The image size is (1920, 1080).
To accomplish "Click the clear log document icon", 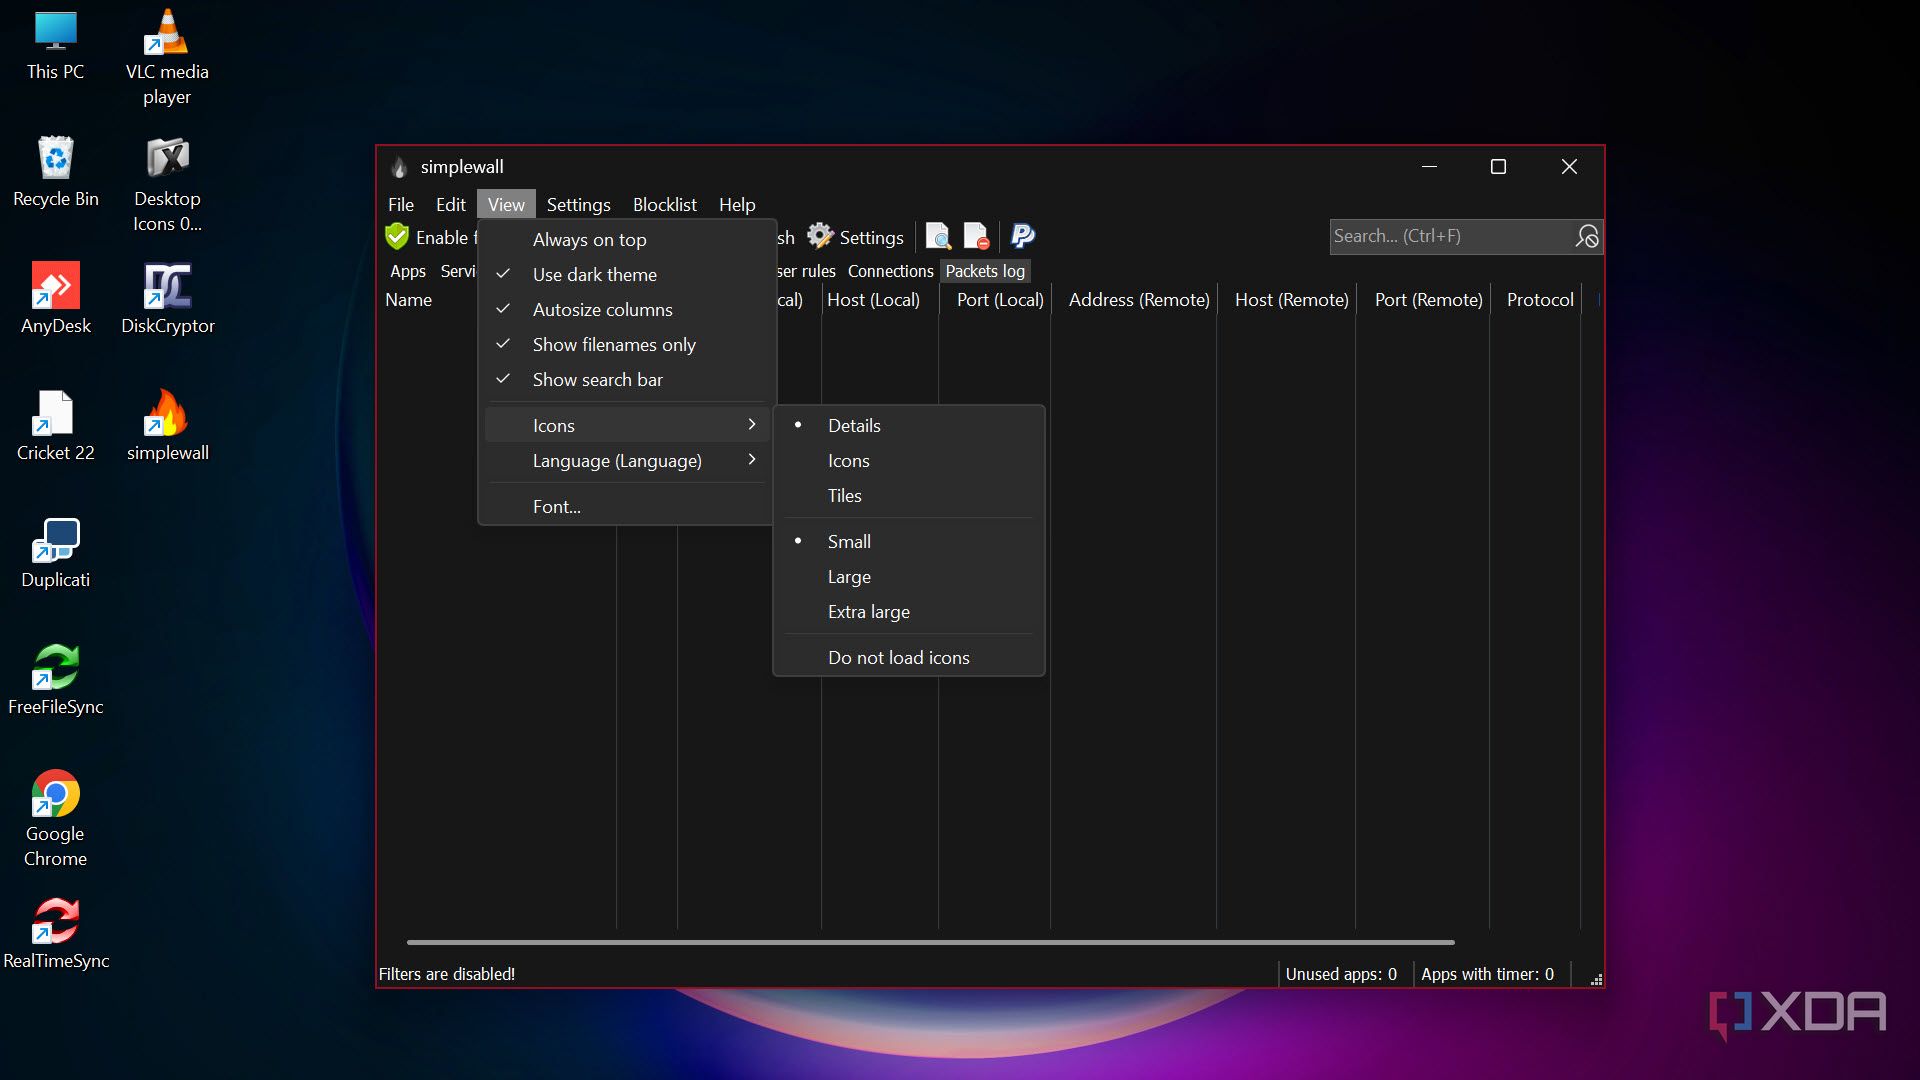I will (x=975, y=236).
